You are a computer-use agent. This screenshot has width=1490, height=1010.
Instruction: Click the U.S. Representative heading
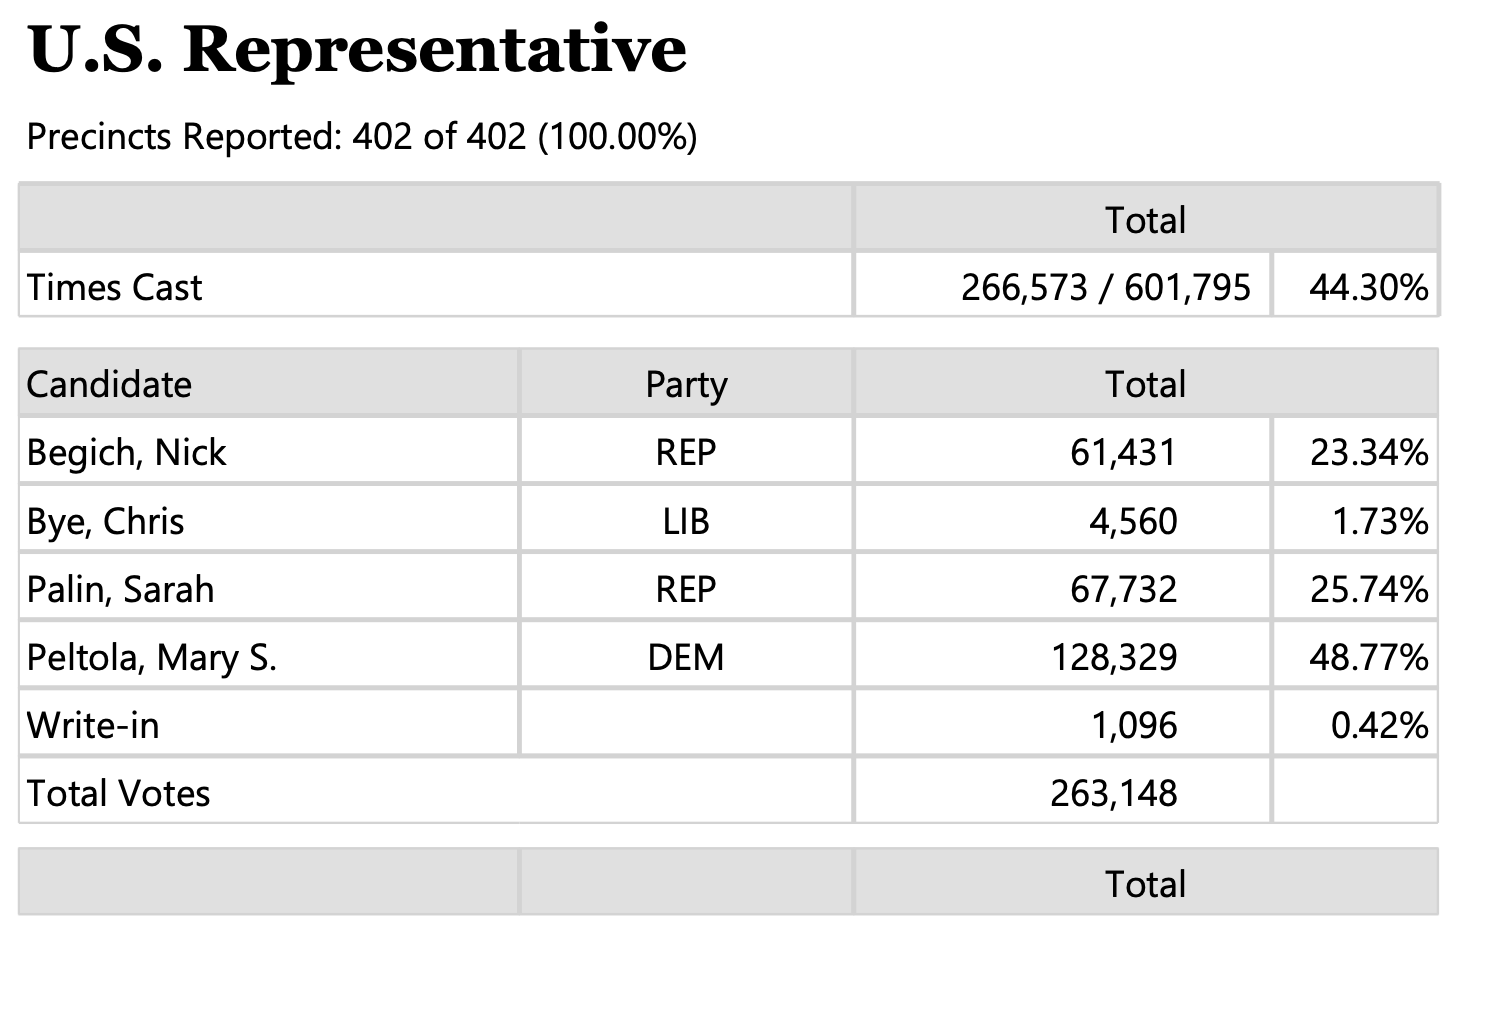click(357, 49)
